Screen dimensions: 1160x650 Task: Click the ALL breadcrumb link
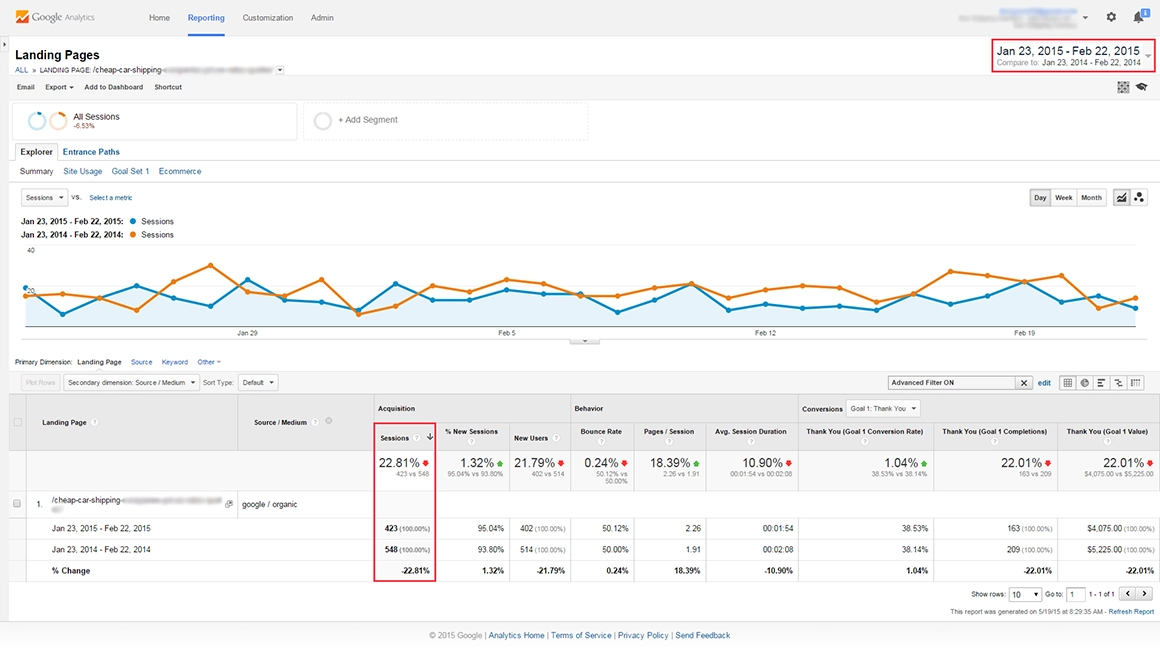21,70
